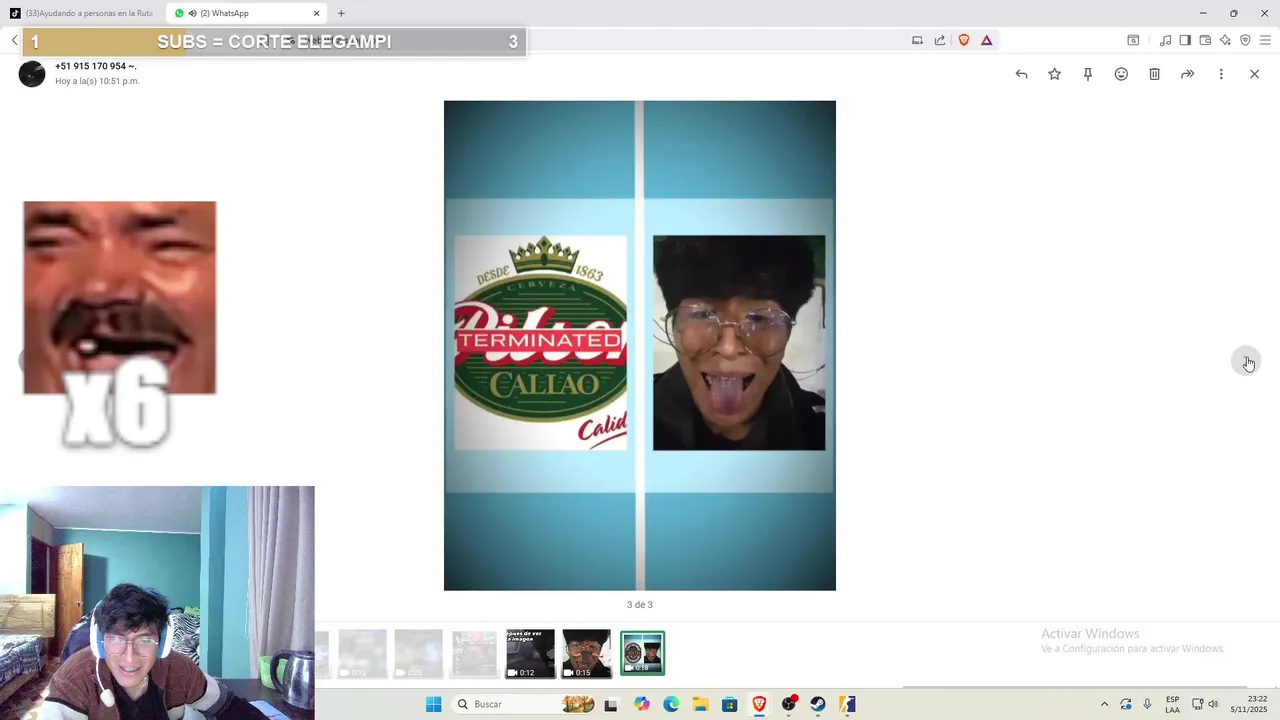1280x720 pixels.
Task: Delete the media using the trash icon
Action: pos(1154,74)
